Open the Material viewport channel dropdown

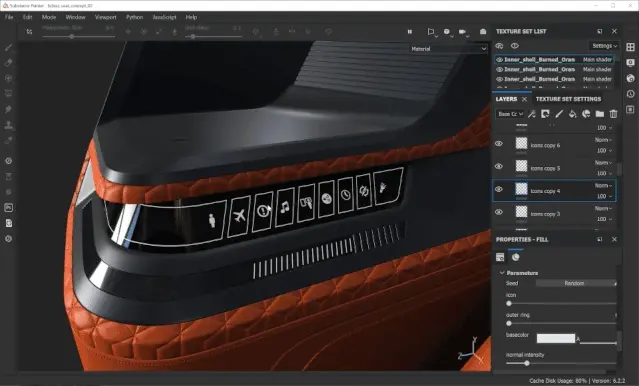click(448, 49)
